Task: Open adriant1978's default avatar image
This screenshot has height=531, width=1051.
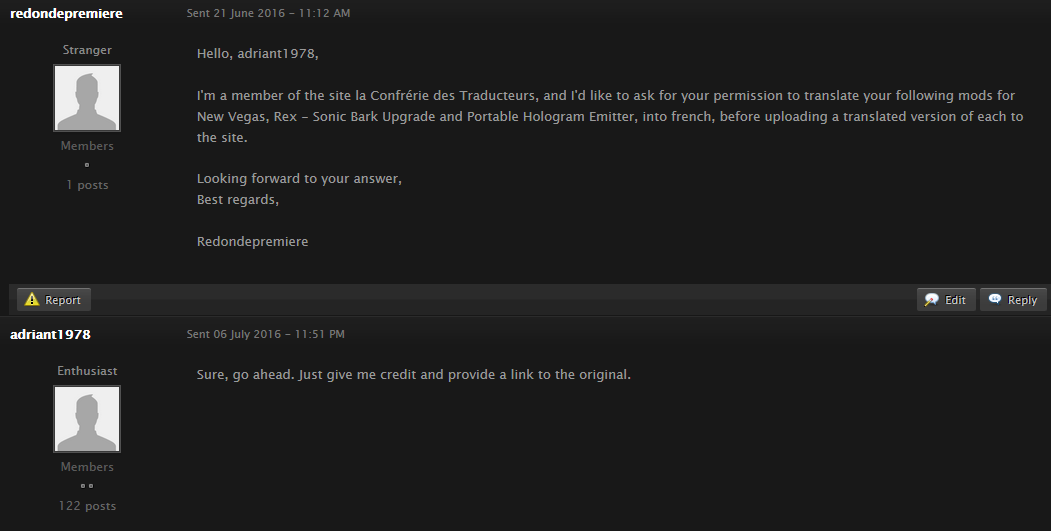Action: (x=87, y=419)
